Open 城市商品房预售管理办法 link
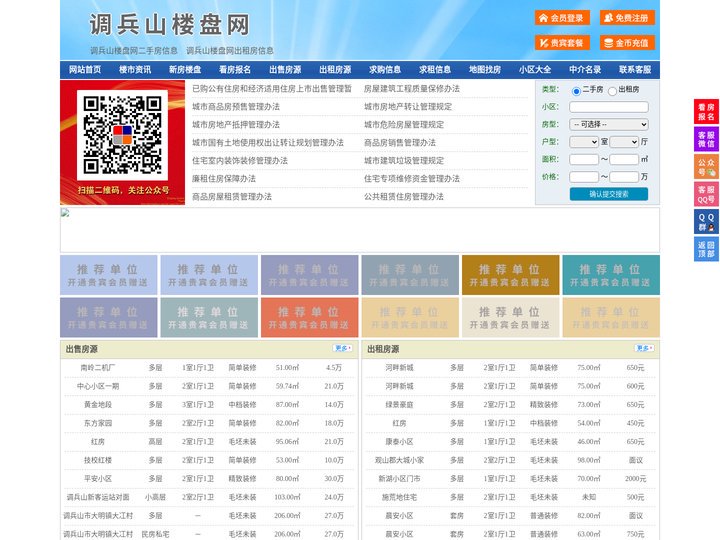The image size is (720, 540). click(x=236, y=107)
